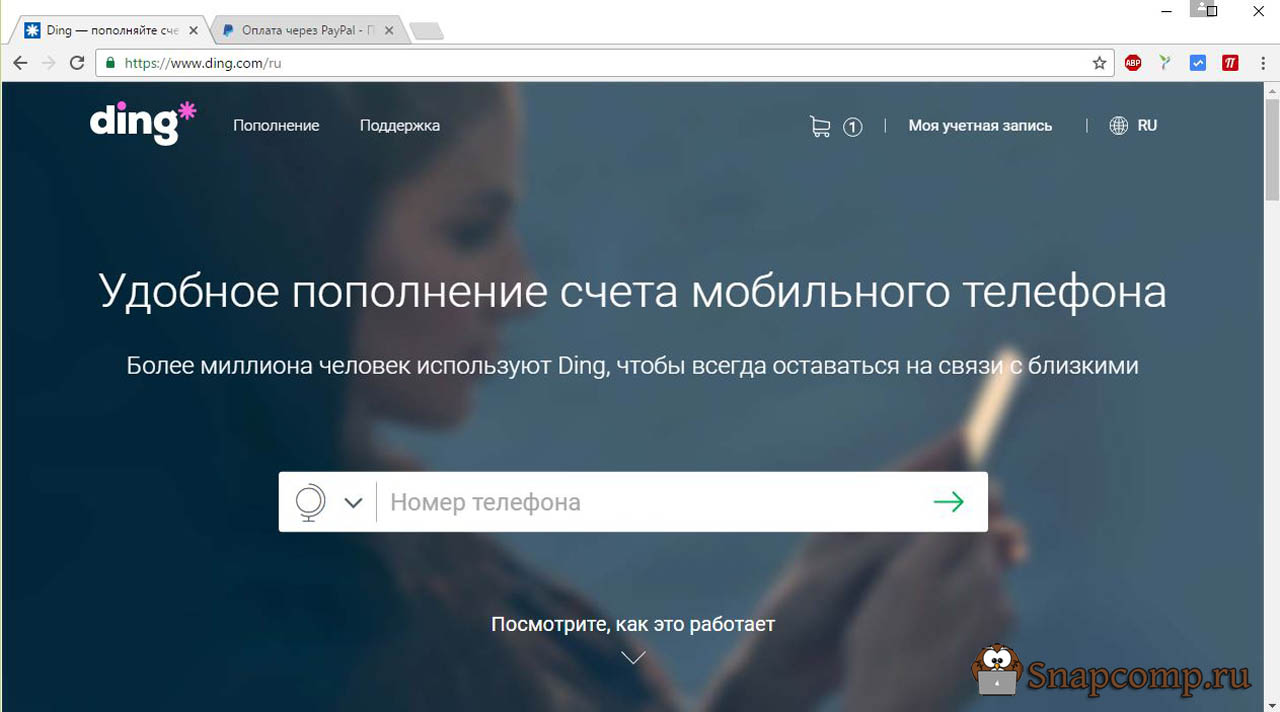Click the down chevron below 'Посмотрите, как это работает'
This screenshot has height=712, width=1280.
click(633, 657)
